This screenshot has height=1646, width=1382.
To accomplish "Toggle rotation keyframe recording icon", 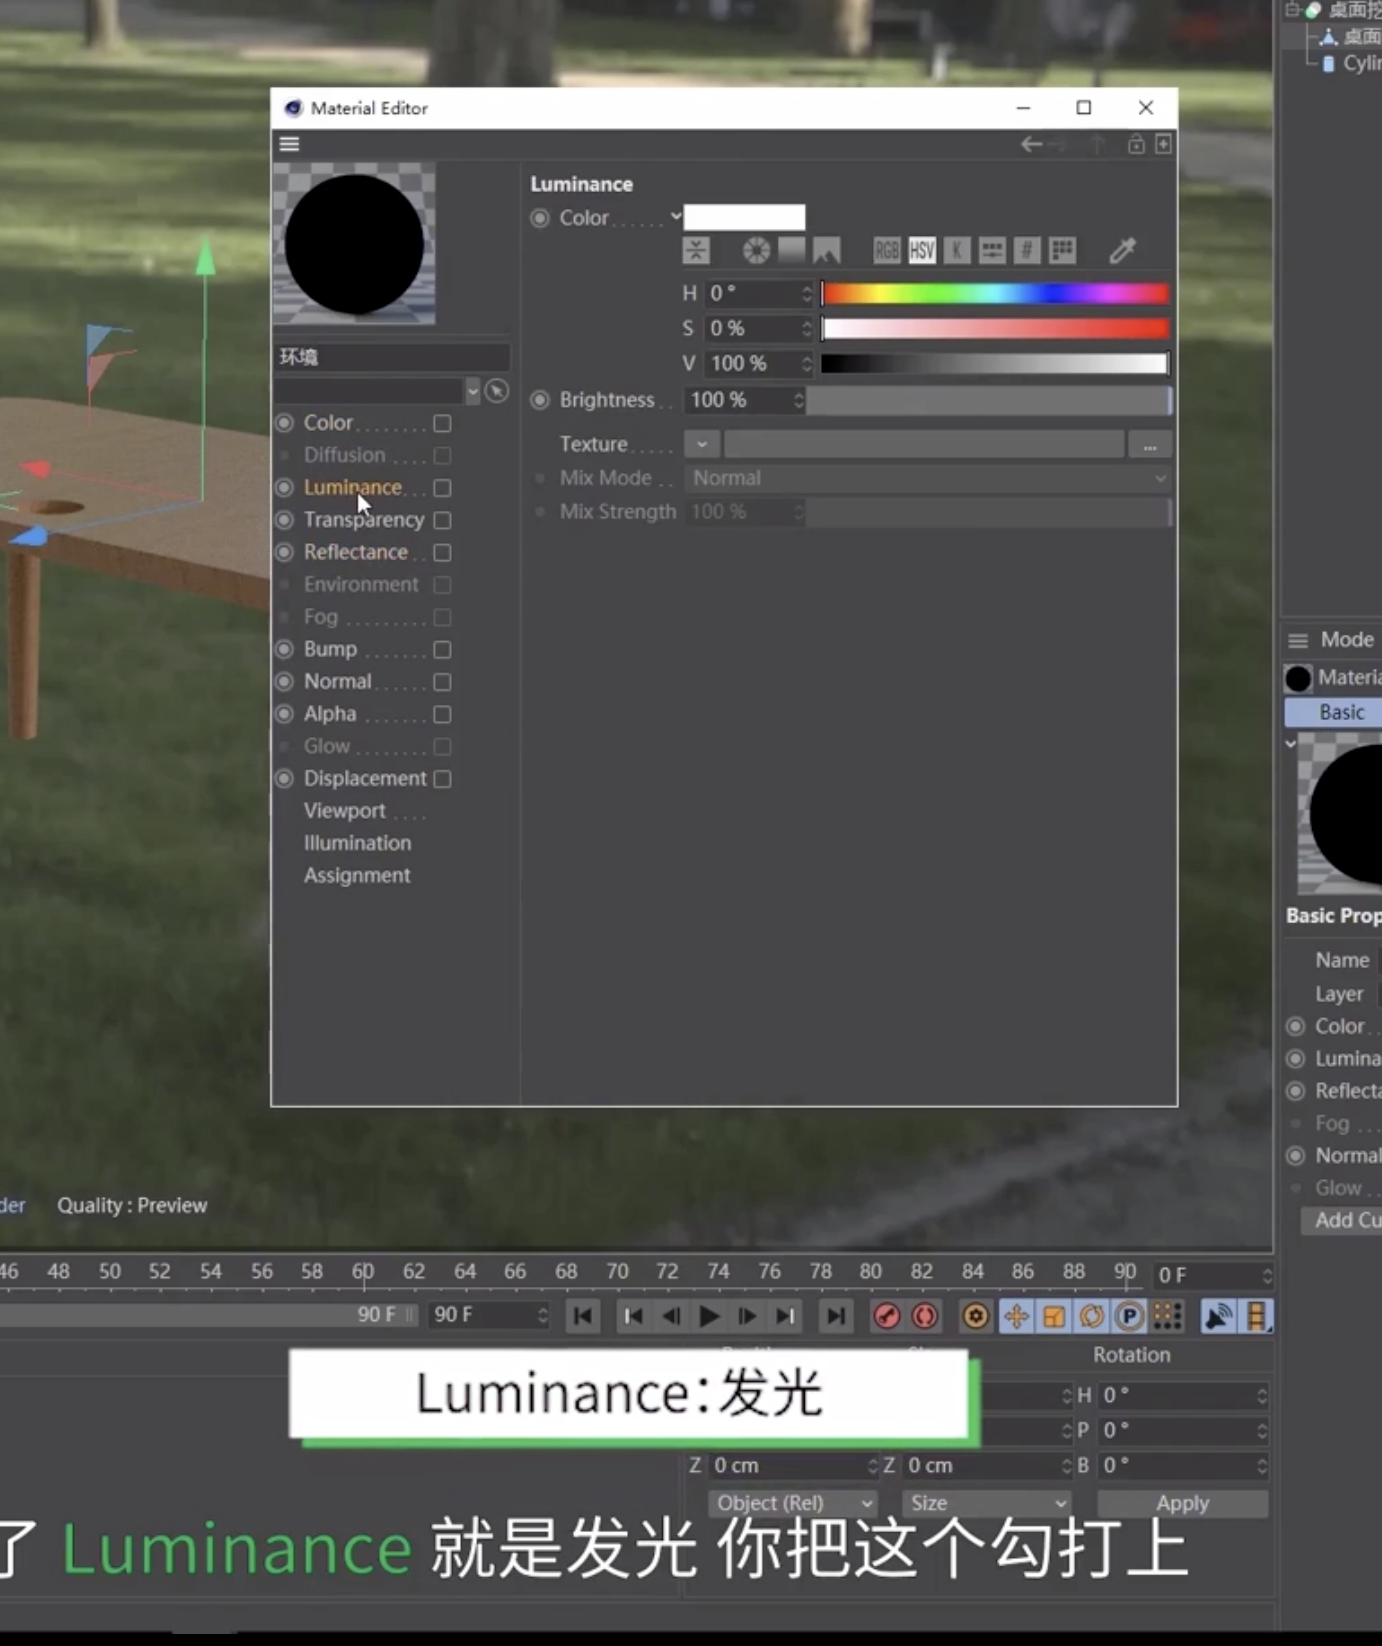I will (1091, 1316).
